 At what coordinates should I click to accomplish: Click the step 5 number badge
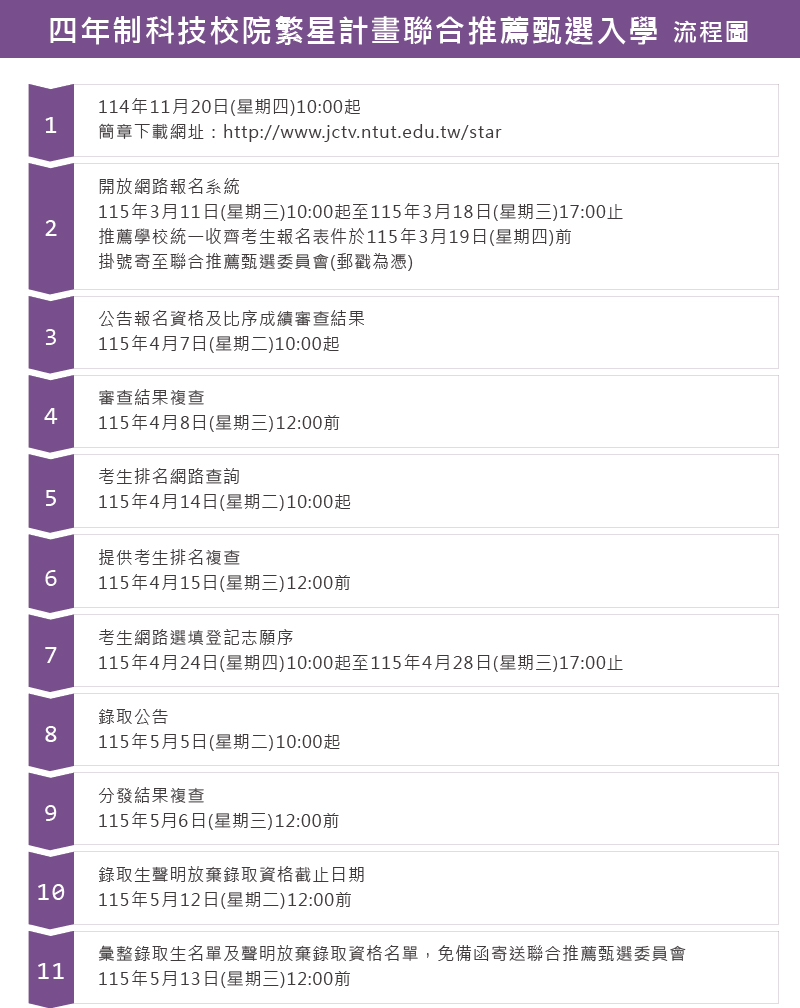[x=51, y=497]
